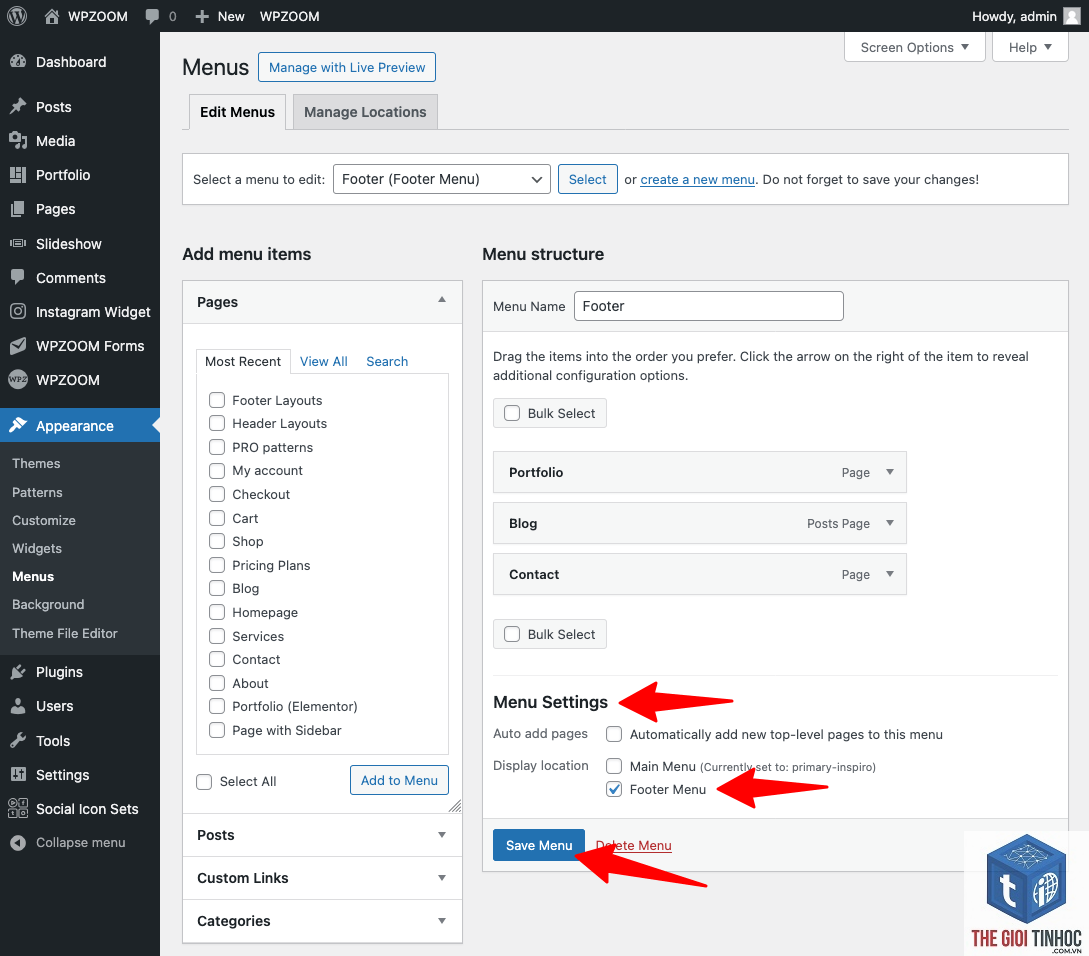Click the Slideshow icon
This screenshot has height=956, width=1089.
point(18,243)
